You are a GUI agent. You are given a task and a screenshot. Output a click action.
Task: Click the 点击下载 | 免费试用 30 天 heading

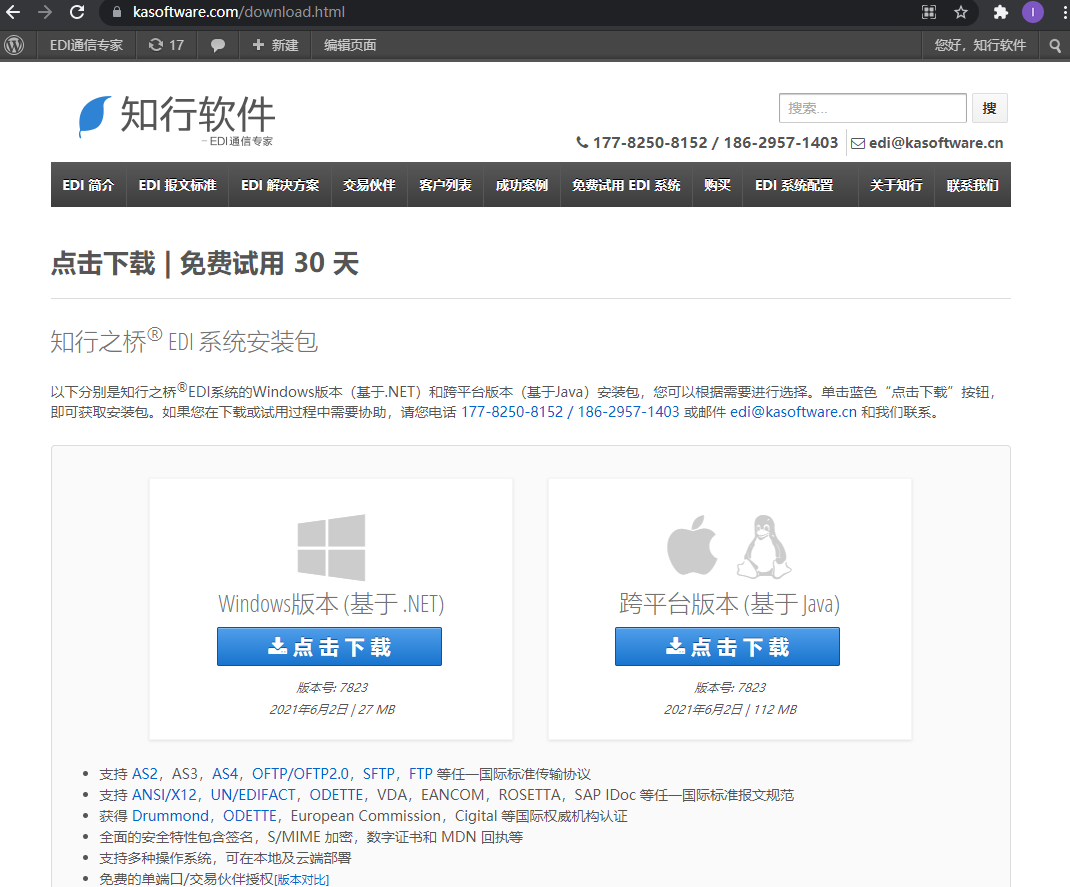[x=205, y=263]
